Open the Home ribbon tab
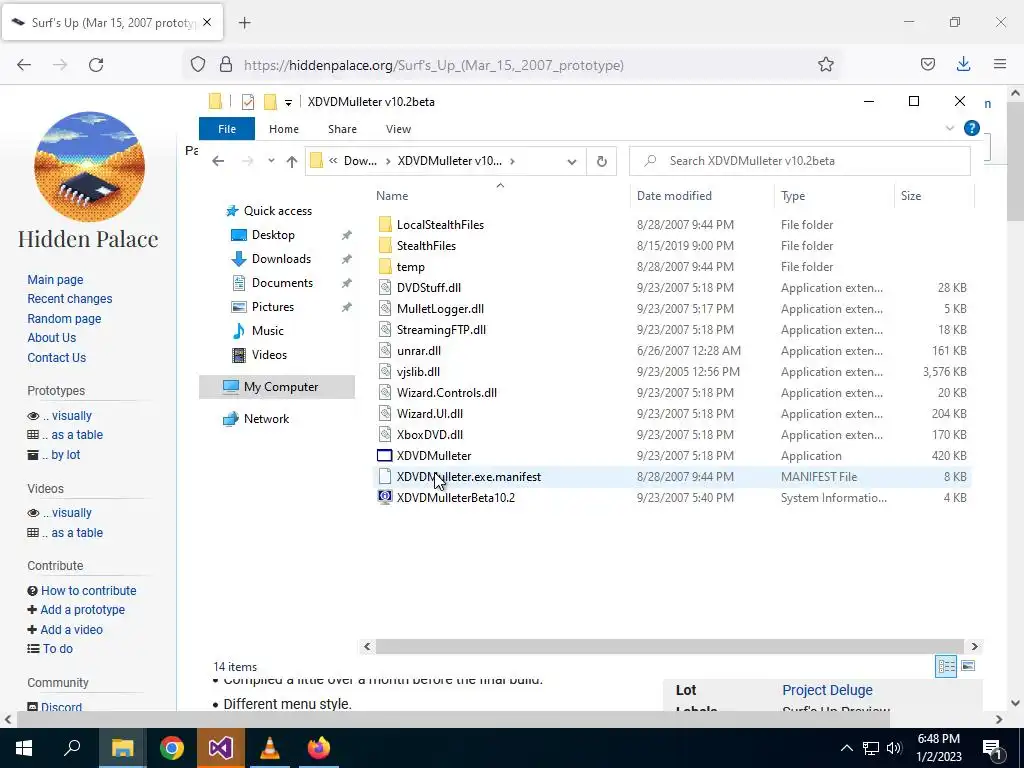 click(x=283, y=129)
